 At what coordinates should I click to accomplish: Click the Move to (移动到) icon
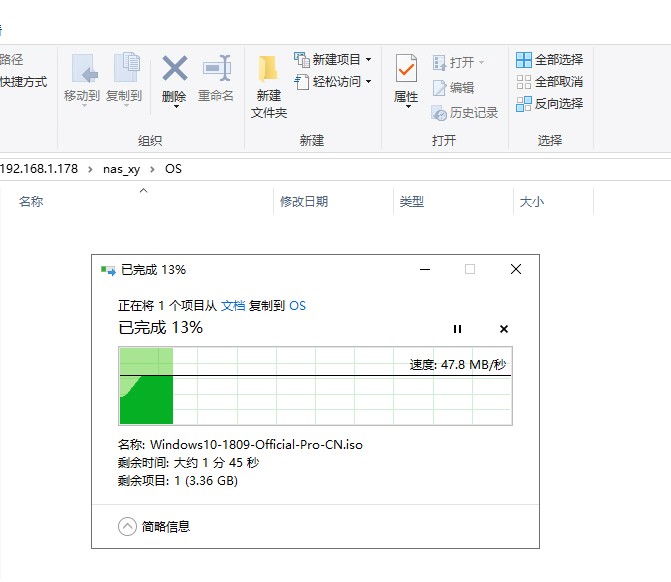point(82,72)
